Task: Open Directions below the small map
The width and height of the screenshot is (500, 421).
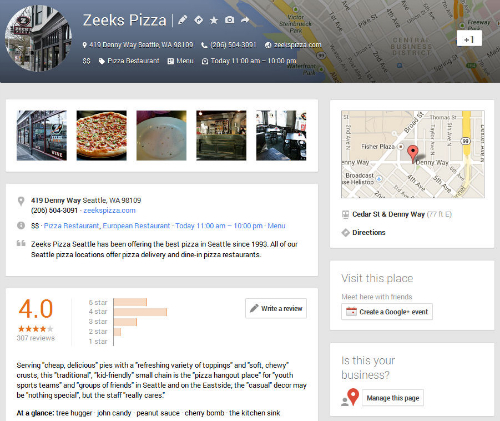Action: (x=369, y=232)
